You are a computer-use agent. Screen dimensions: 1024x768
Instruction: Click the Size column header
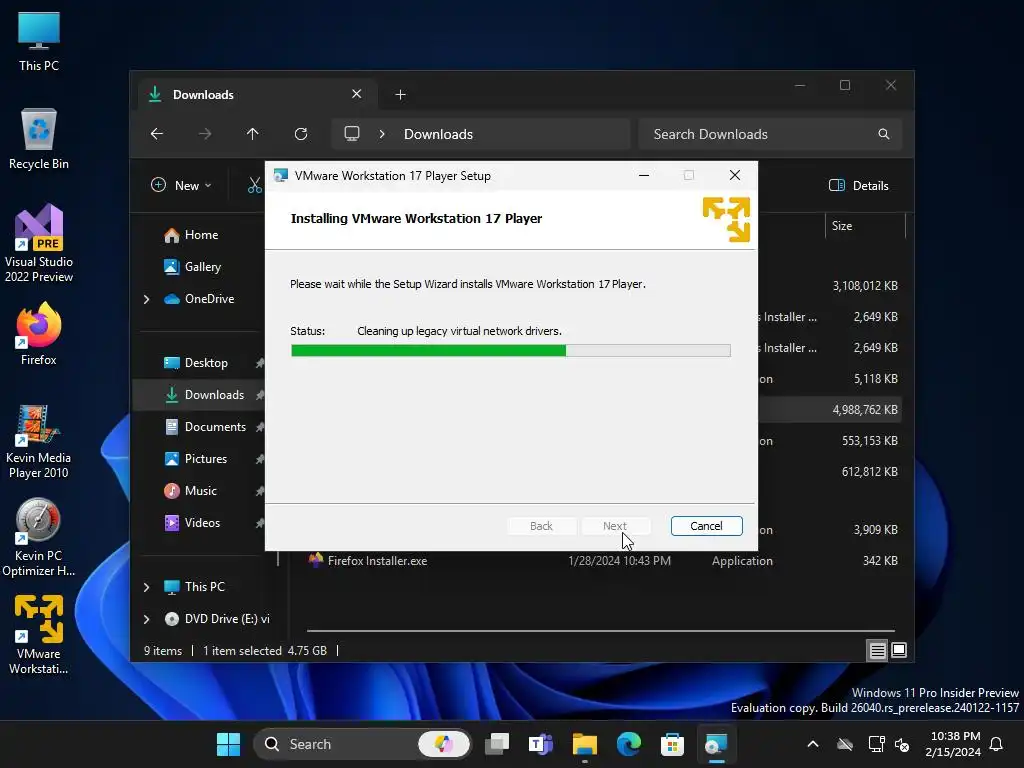(865, 226)
